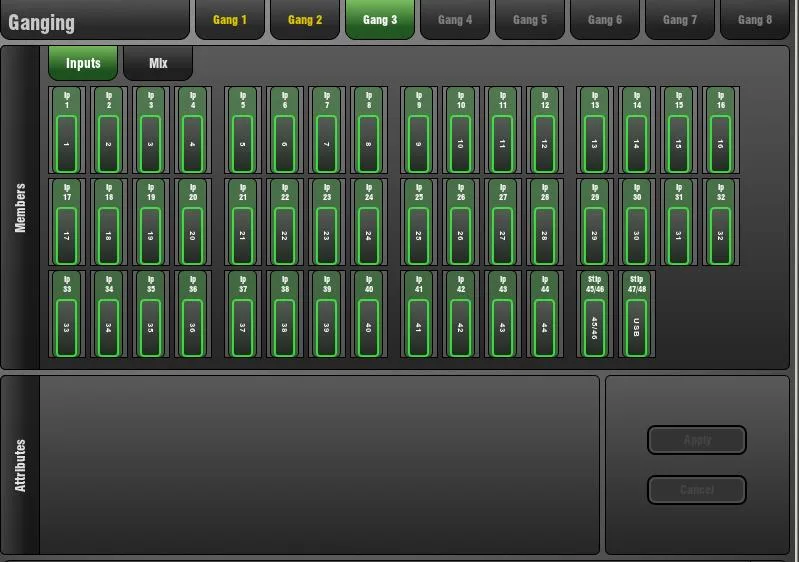Show the Mix members tab
This screenshot has width=799, height=562.
click(x=158, y=63)
